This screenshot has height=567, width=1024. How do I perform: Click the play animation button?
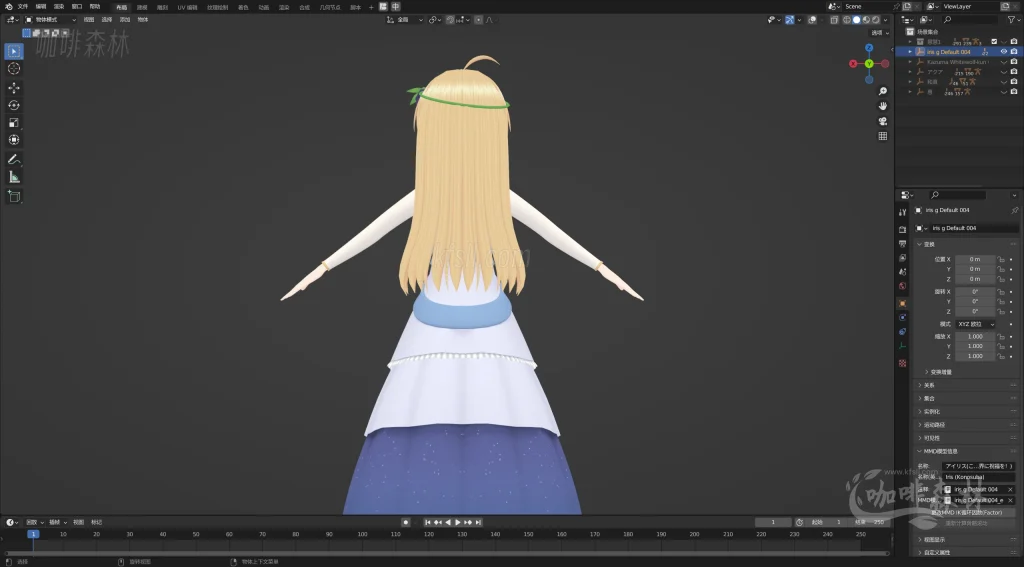[x=457, y=523]
